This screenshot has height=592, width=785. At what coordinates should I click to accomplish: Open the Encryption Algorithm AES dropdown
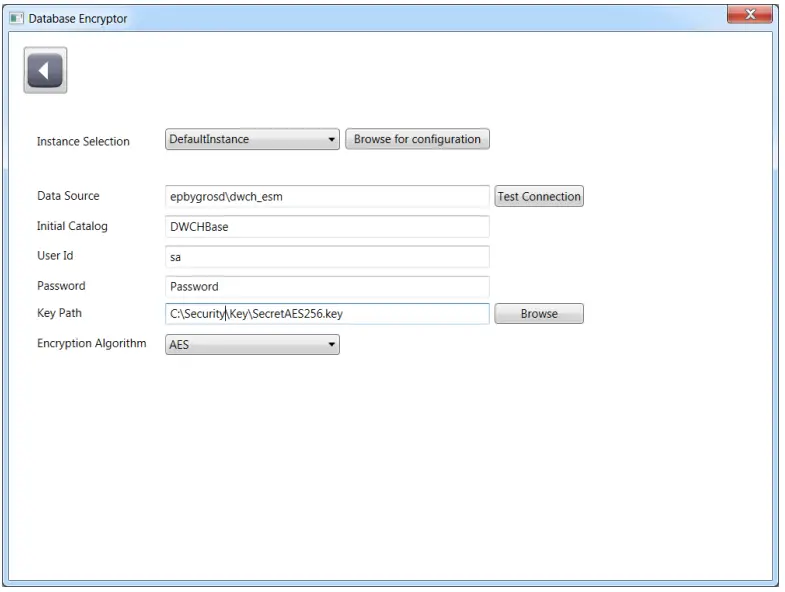tap(252, 345)
